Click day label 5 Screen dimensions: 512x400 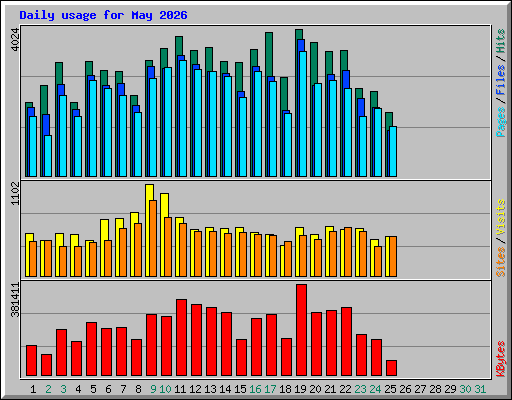93,389
